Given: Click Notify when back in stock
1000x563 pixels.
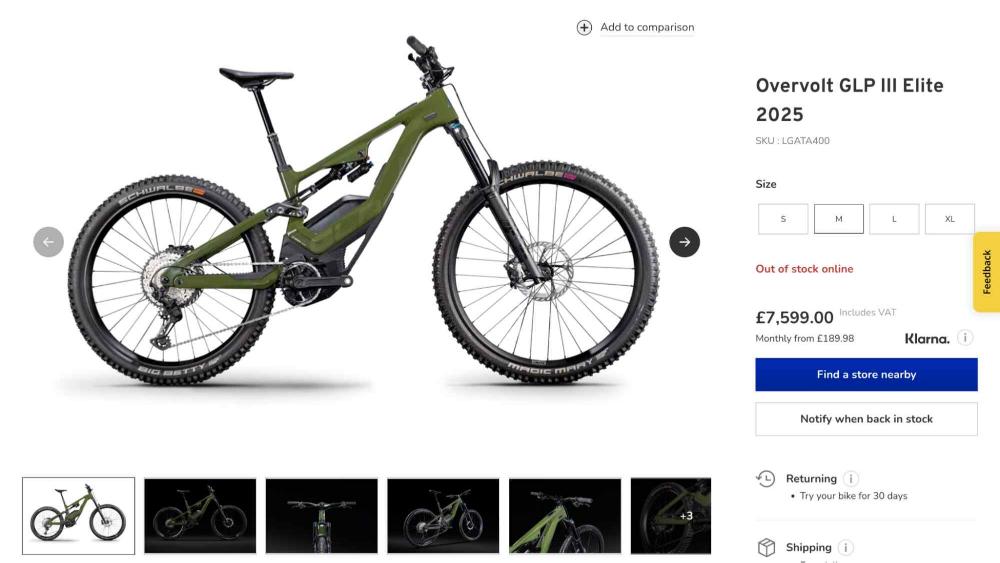Looking at the screenshot, I should 866,419.
